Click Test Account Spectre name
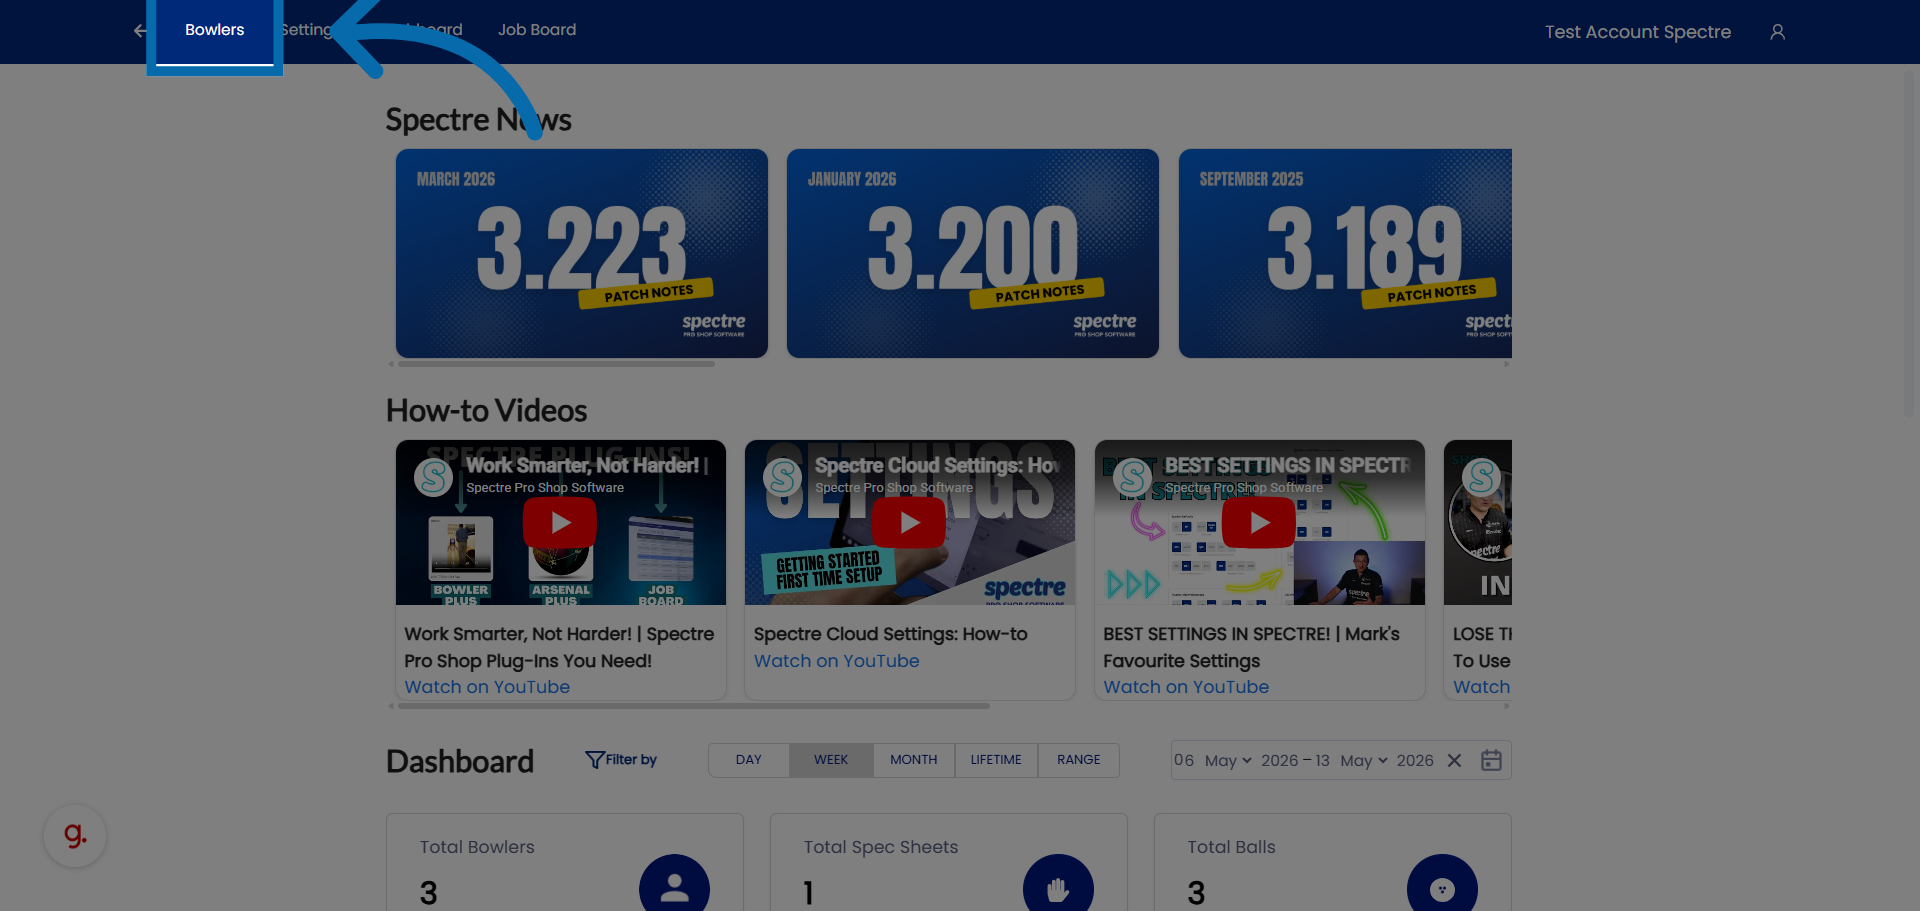The image size is (1920, 911). [x=1637, y=32]
